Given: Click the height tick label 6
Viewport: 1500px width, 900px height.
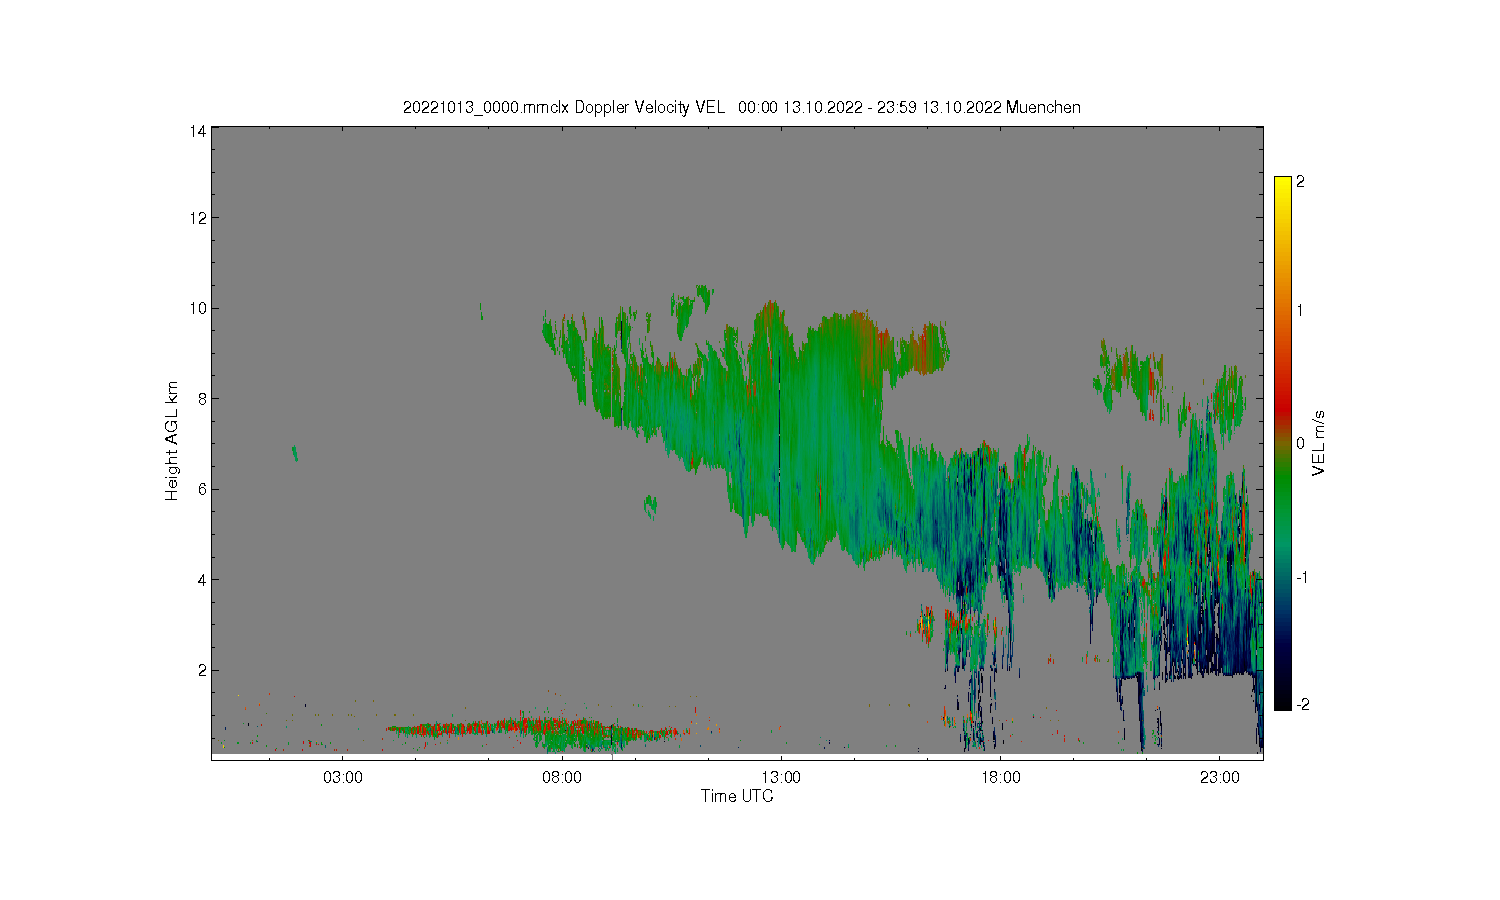Looking at the screenshot, I should (202, 489).
